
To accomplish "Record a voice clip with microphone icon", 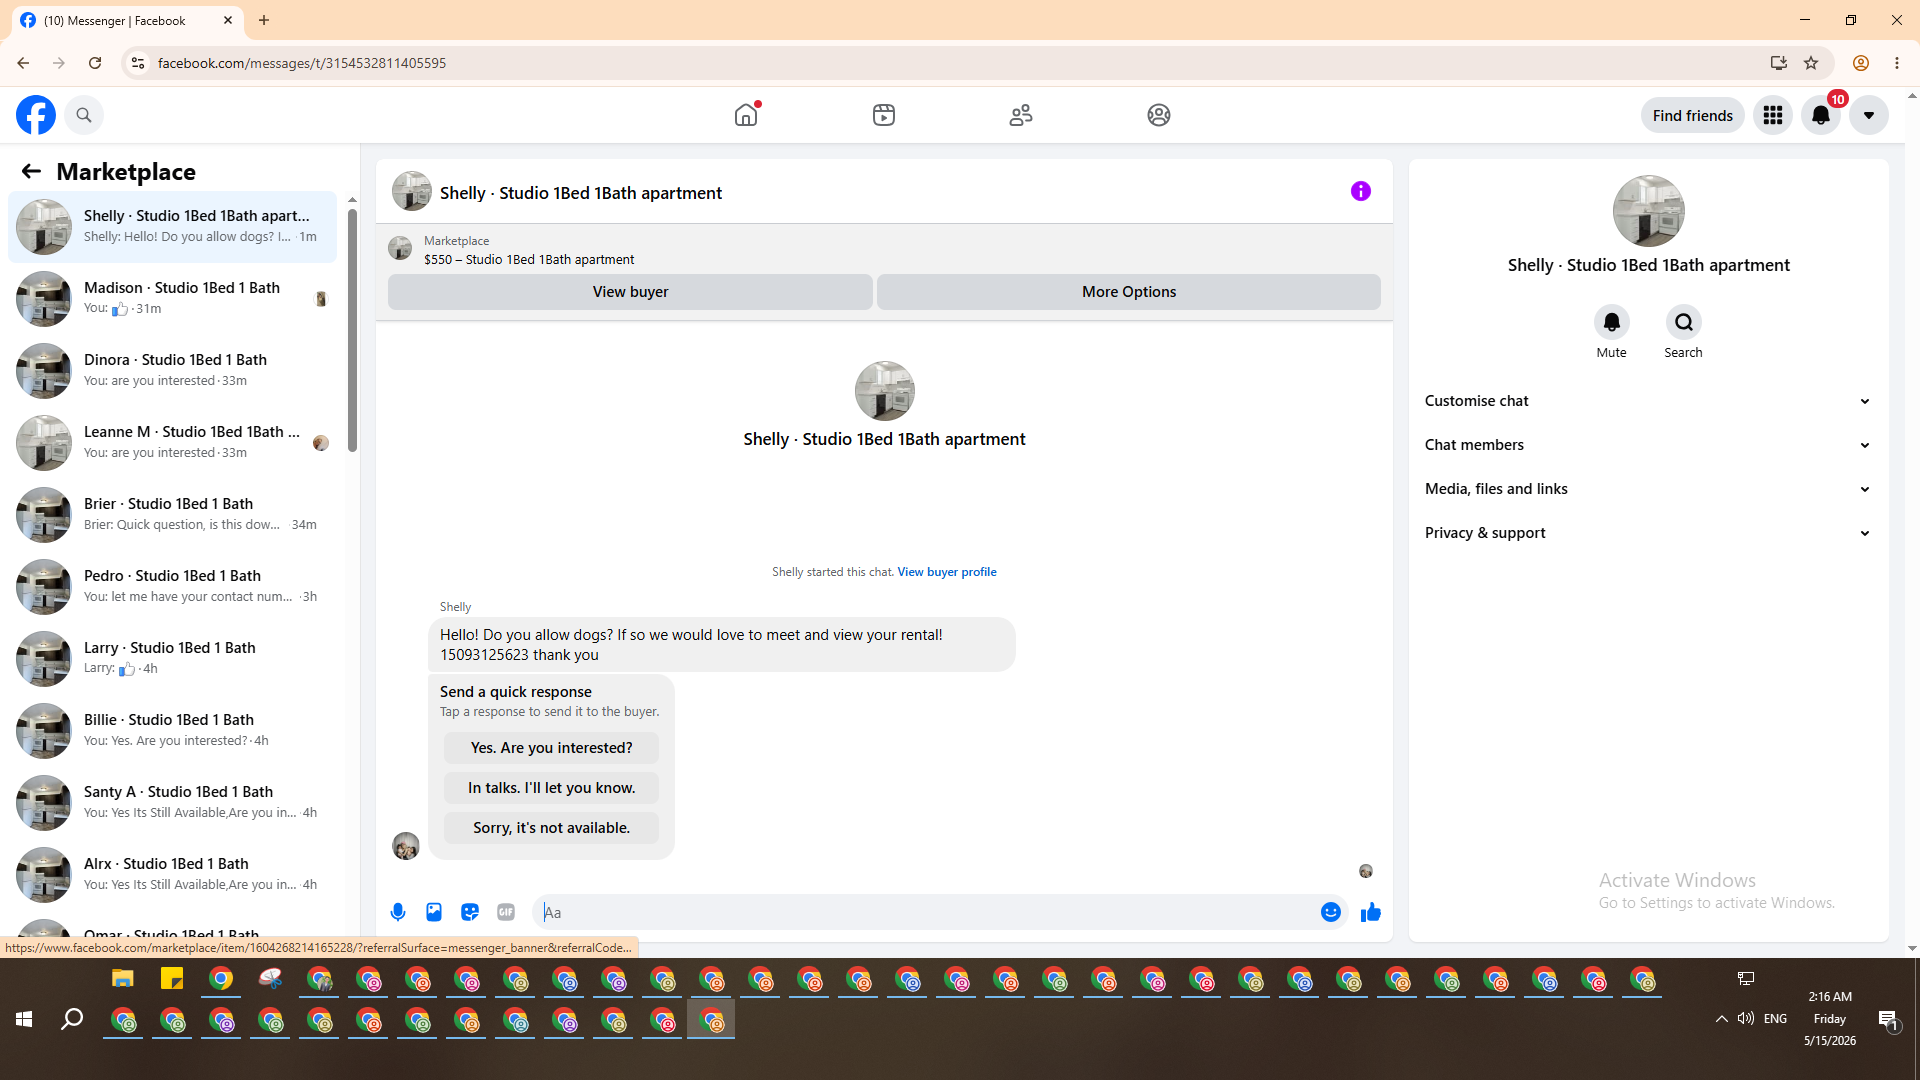I will (398, 912).
